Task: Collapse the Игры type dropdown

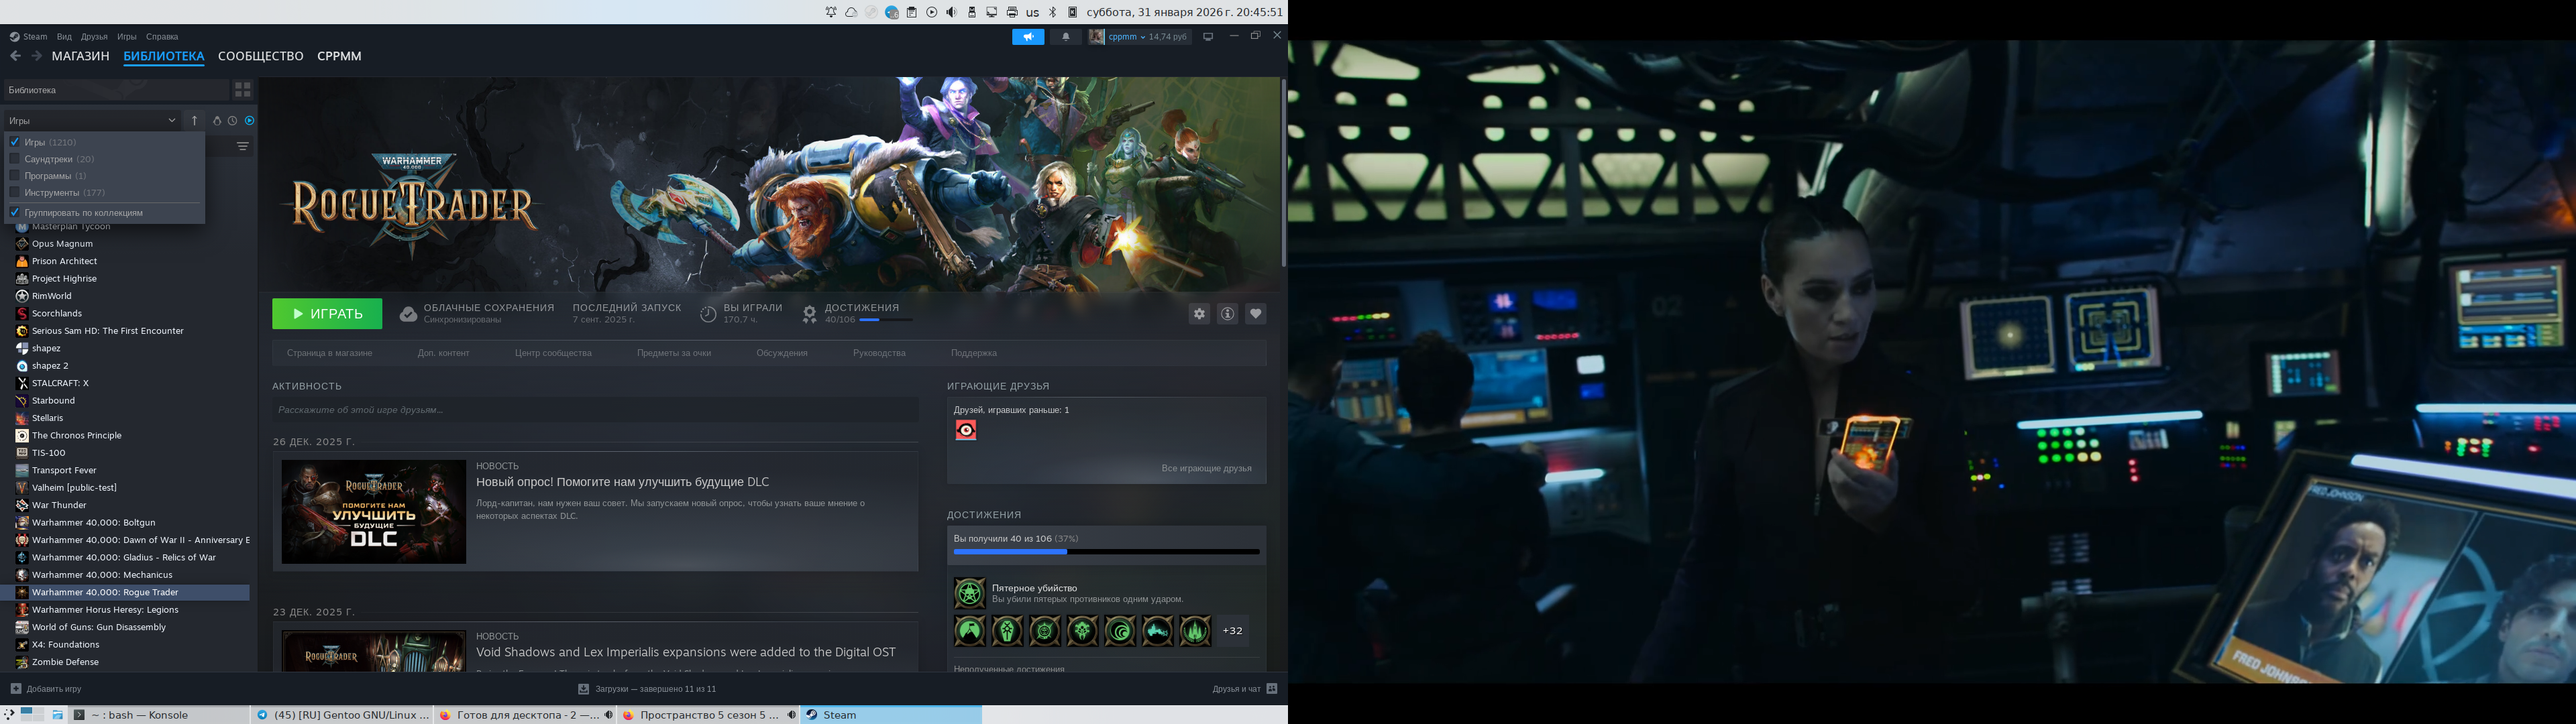Action: 171,121
